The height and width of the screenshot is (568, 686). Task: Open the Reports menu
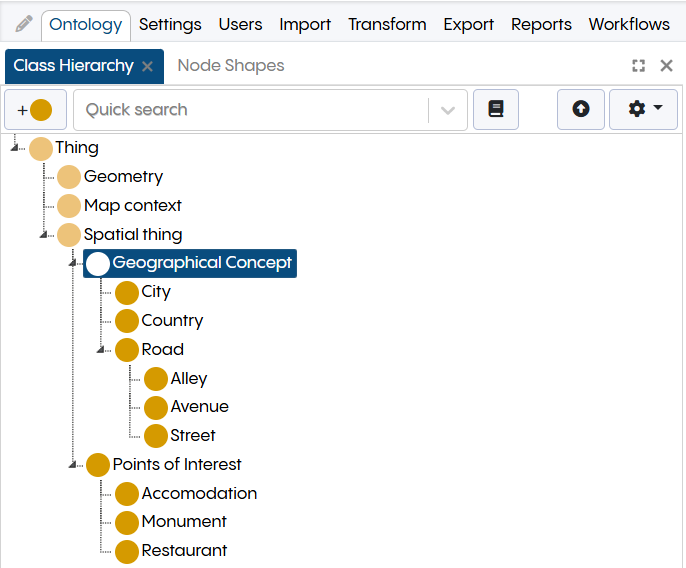point(541,24)
